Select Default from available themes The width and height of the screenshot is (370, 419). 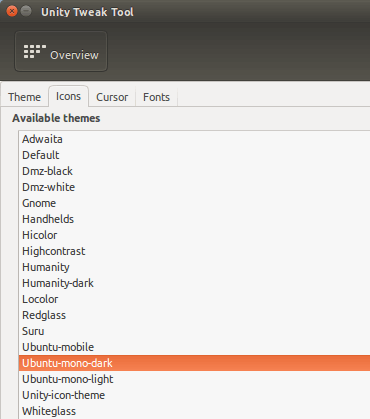click(x=194, y=155)
